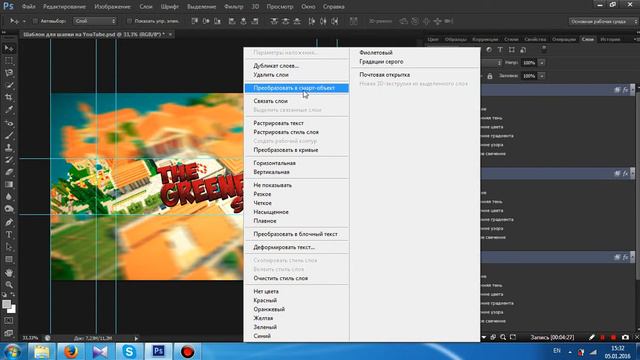Toggle the layer filtering switch
The image size is (640, 360).
(544, 49)
